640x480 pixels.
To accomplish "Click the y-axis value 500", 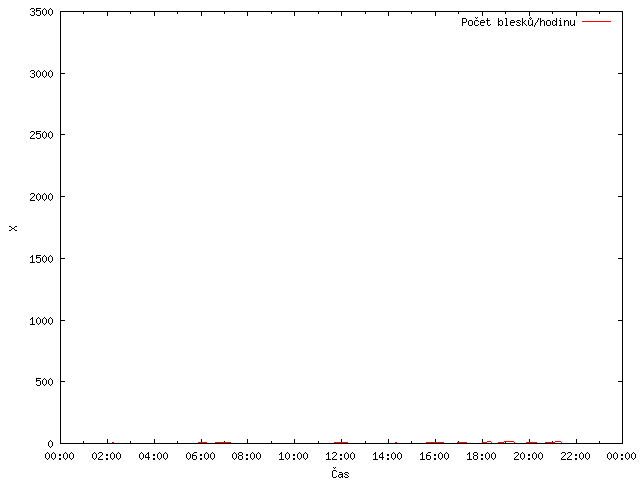I will pos(44,382).
